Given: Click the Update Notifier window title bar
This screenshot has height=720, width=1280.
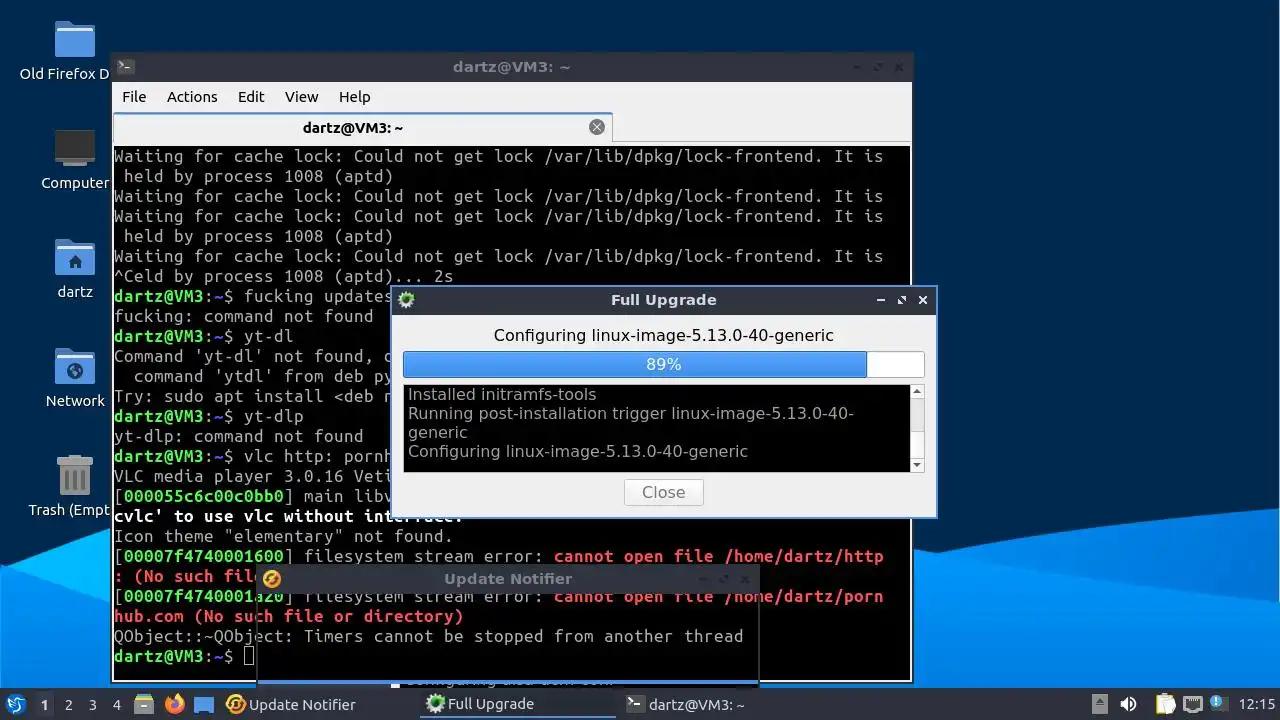Looking at the screenshot, I should click(508, 579).
